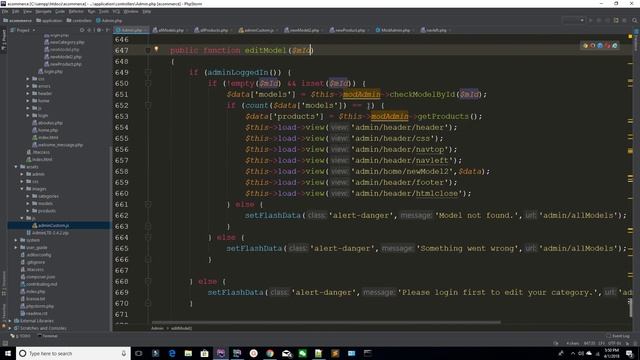Open in Edge from the floating browser icons
Image resolution: width=640 pixels, height=360 pixels.
pyautogui.click(x=615, y=46)
